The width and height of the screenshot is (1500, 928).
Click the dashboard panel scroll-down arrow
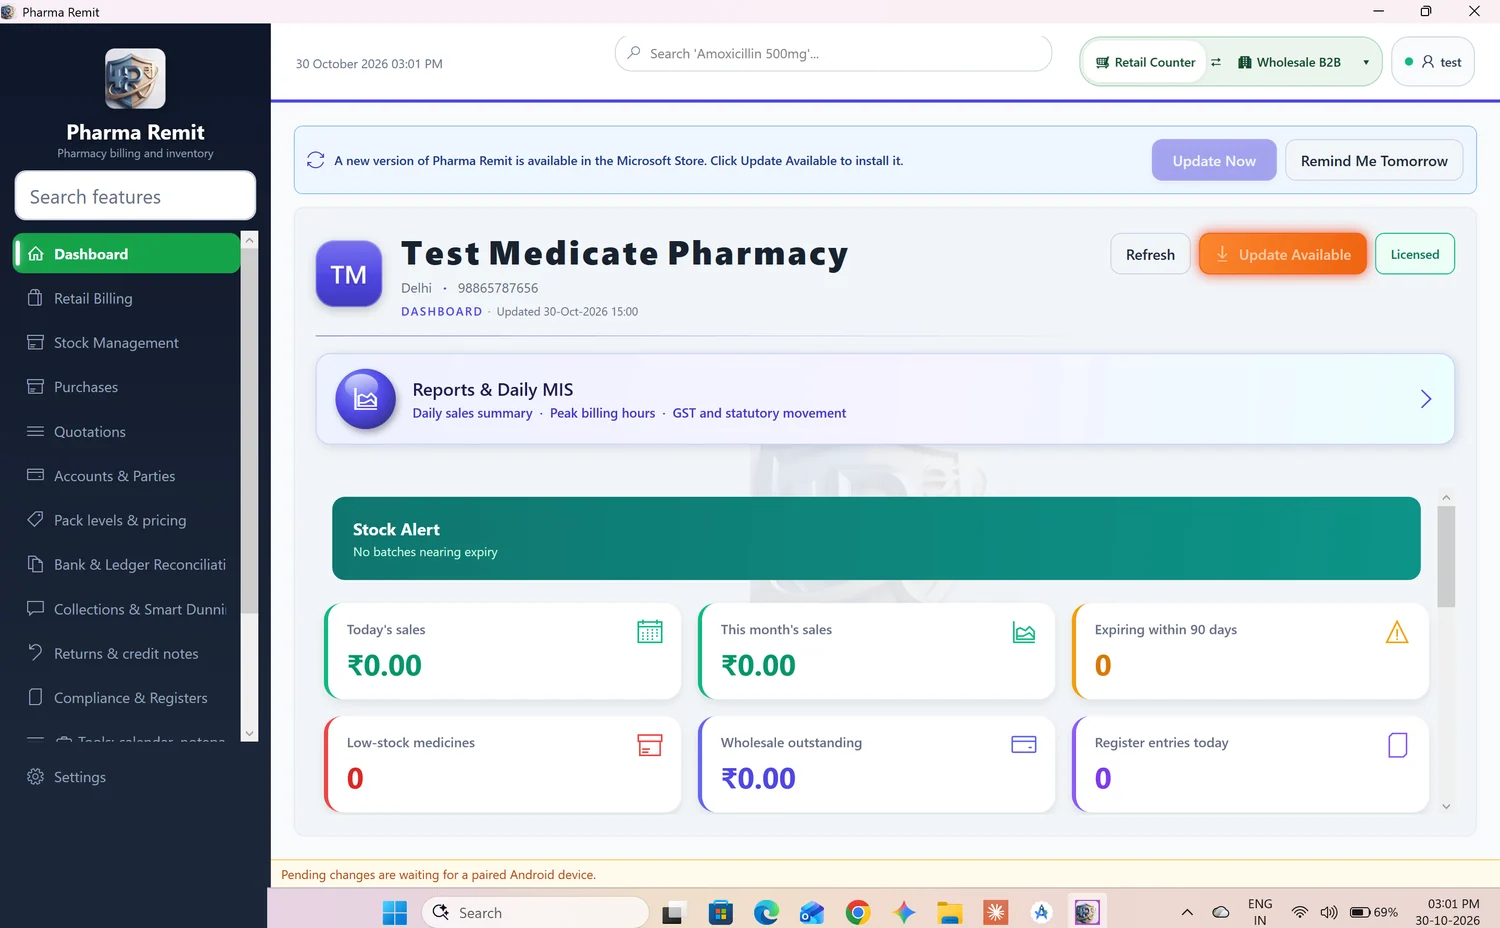click(x=1446, y=806)
